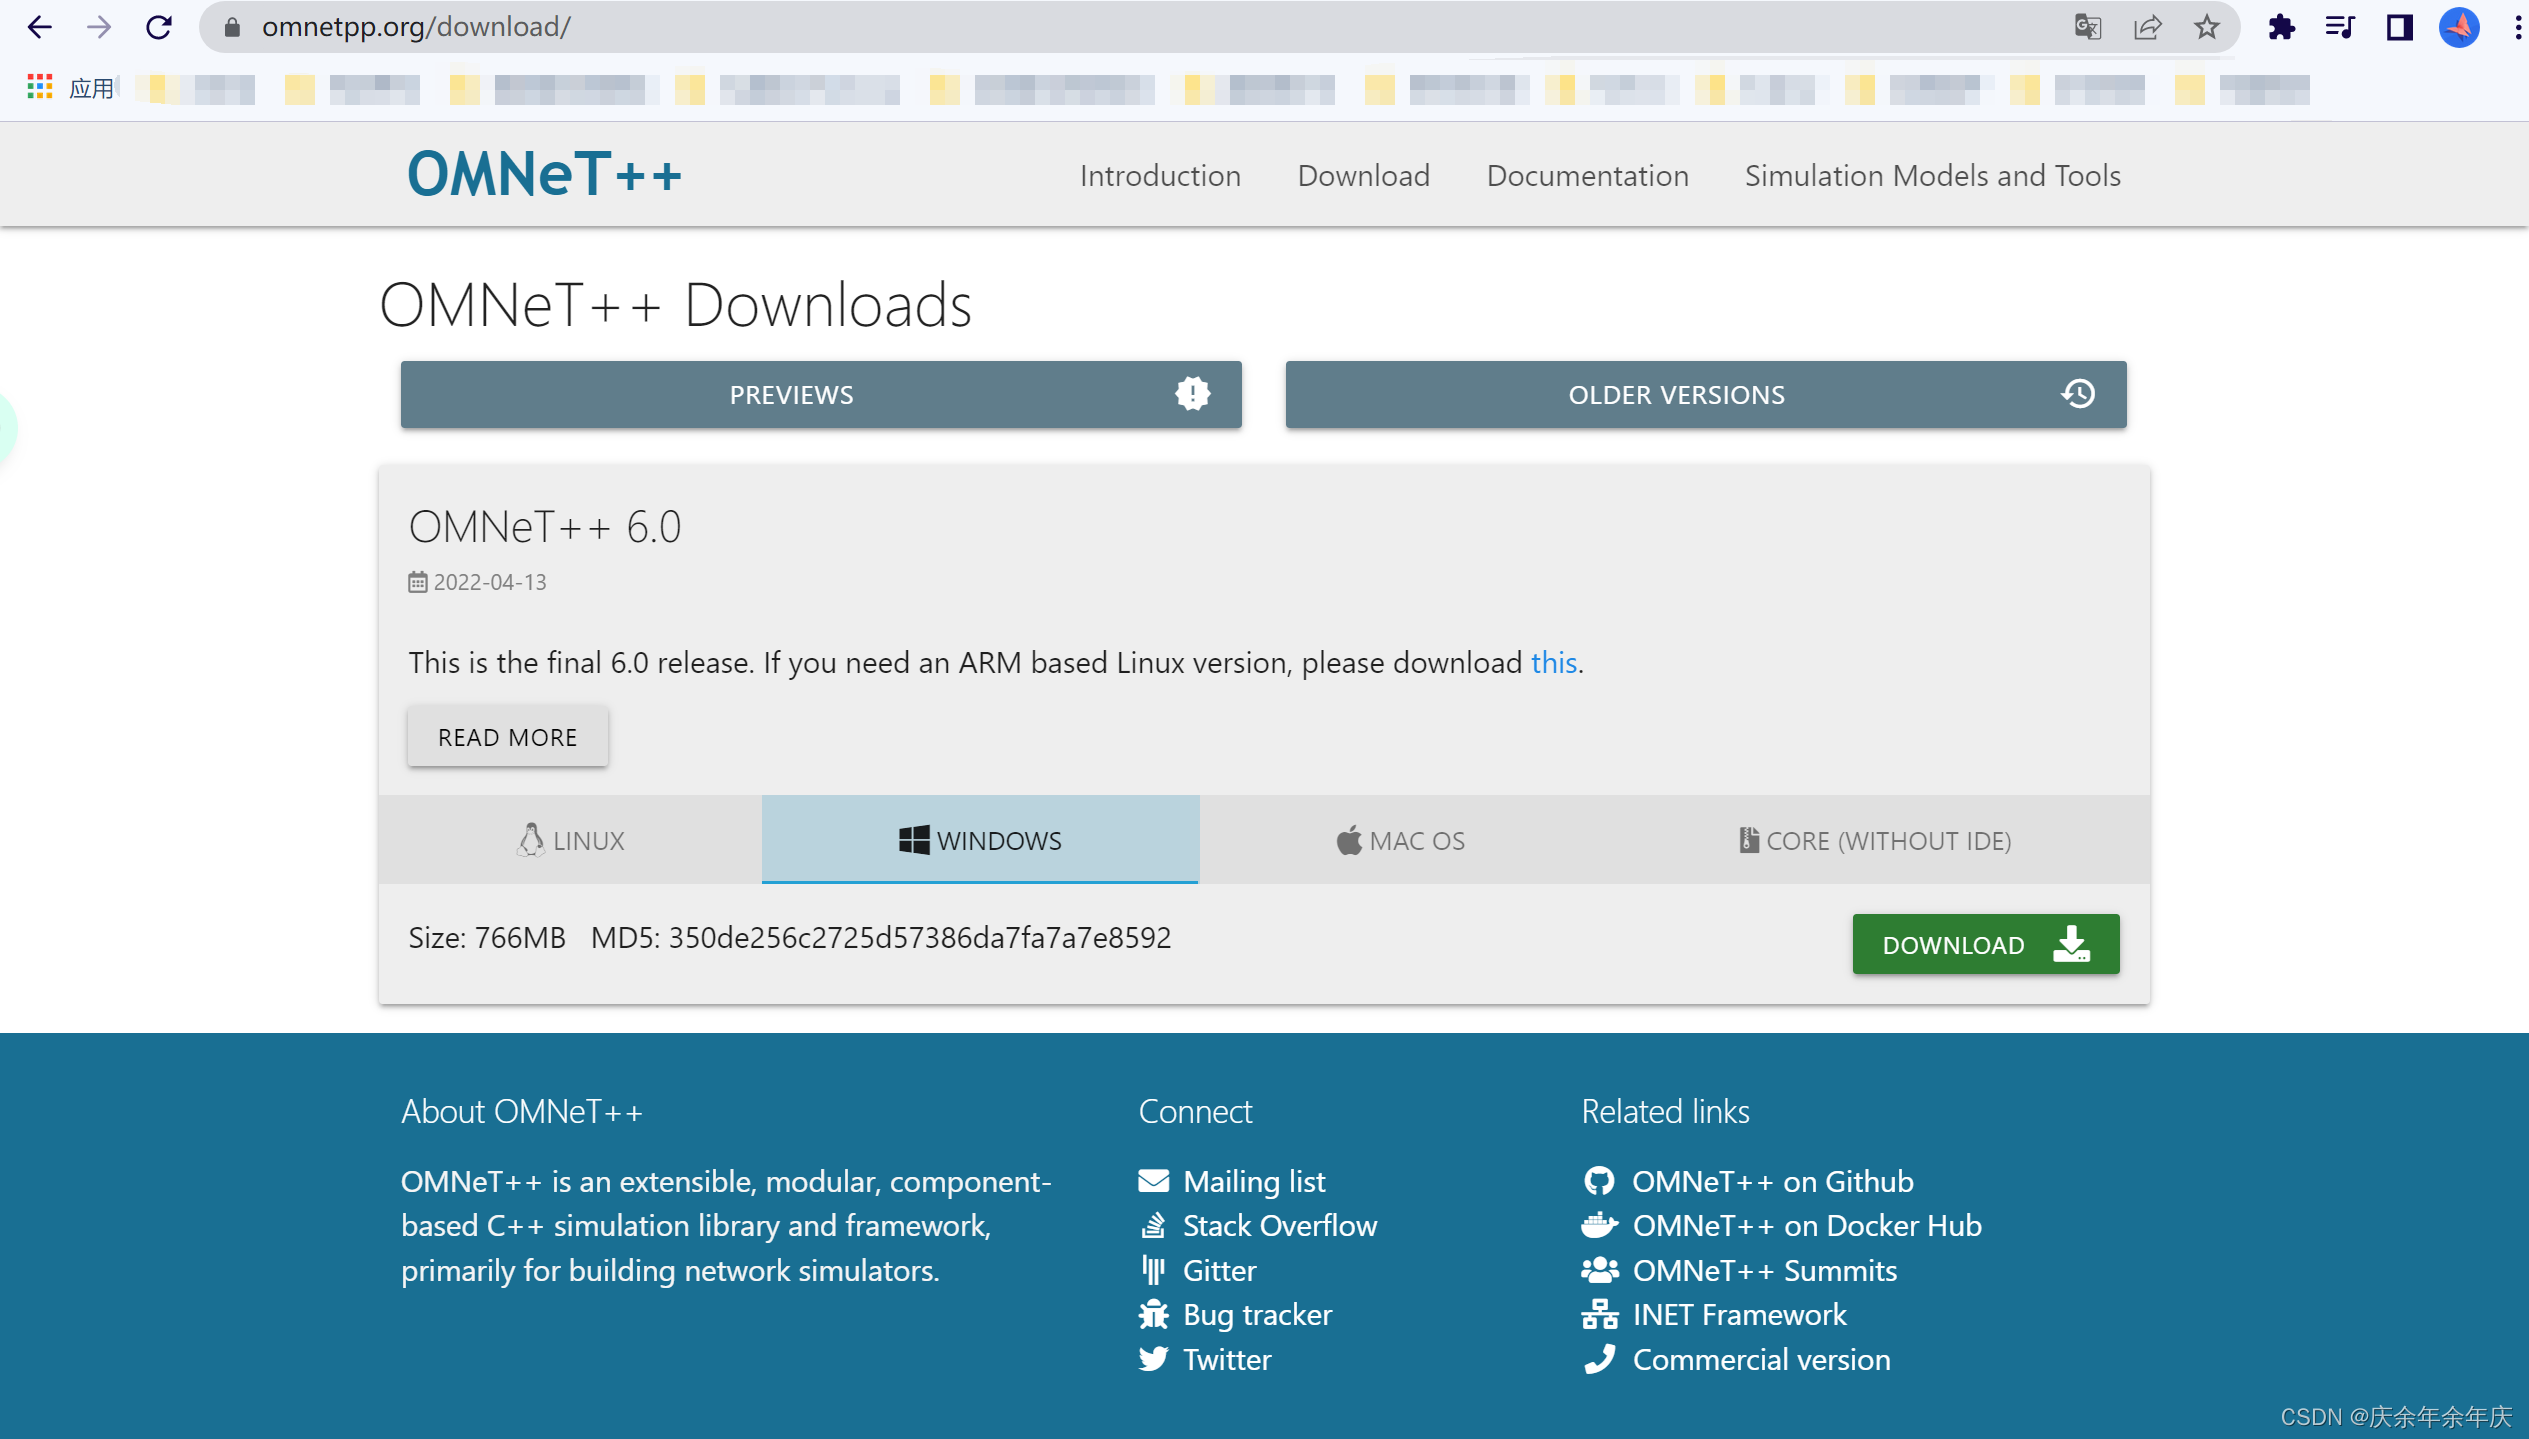Click the MD5 checksum text
The width and height of the screenshot is (2529, 1439).
pos(880,937)
